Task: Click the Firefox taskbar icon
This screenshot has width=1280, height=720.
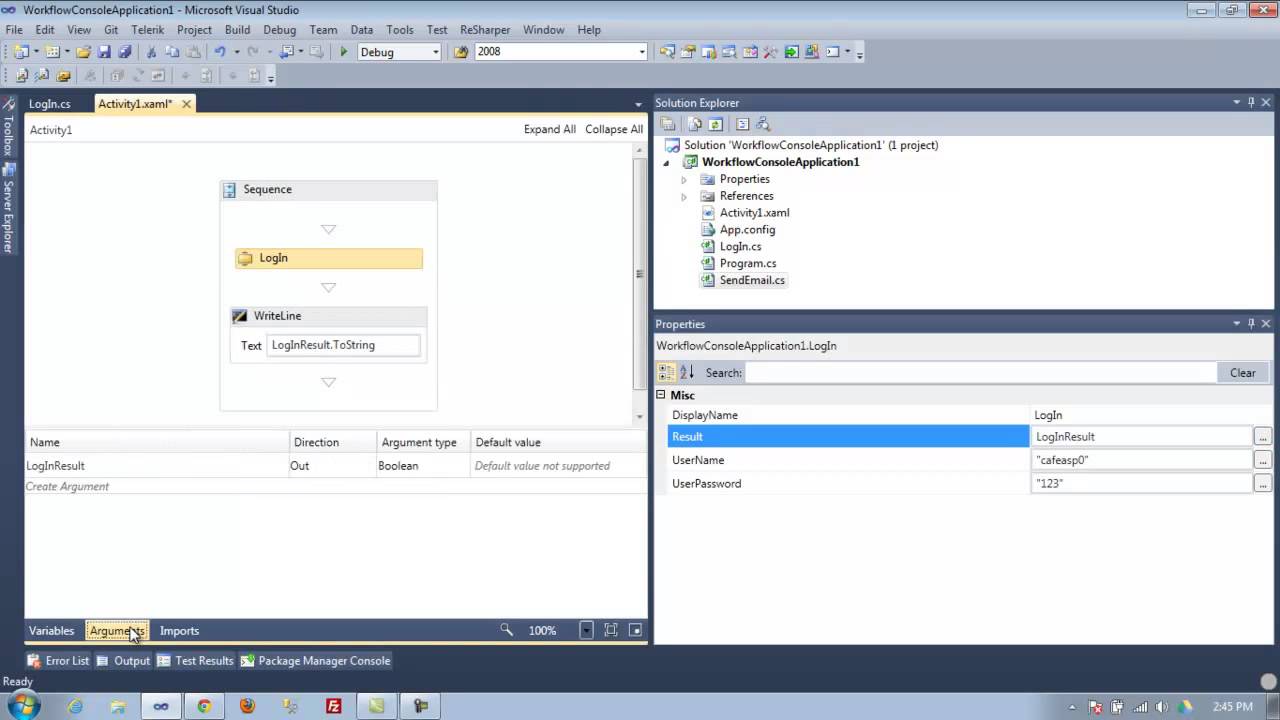Action: [x=247, y=706]
